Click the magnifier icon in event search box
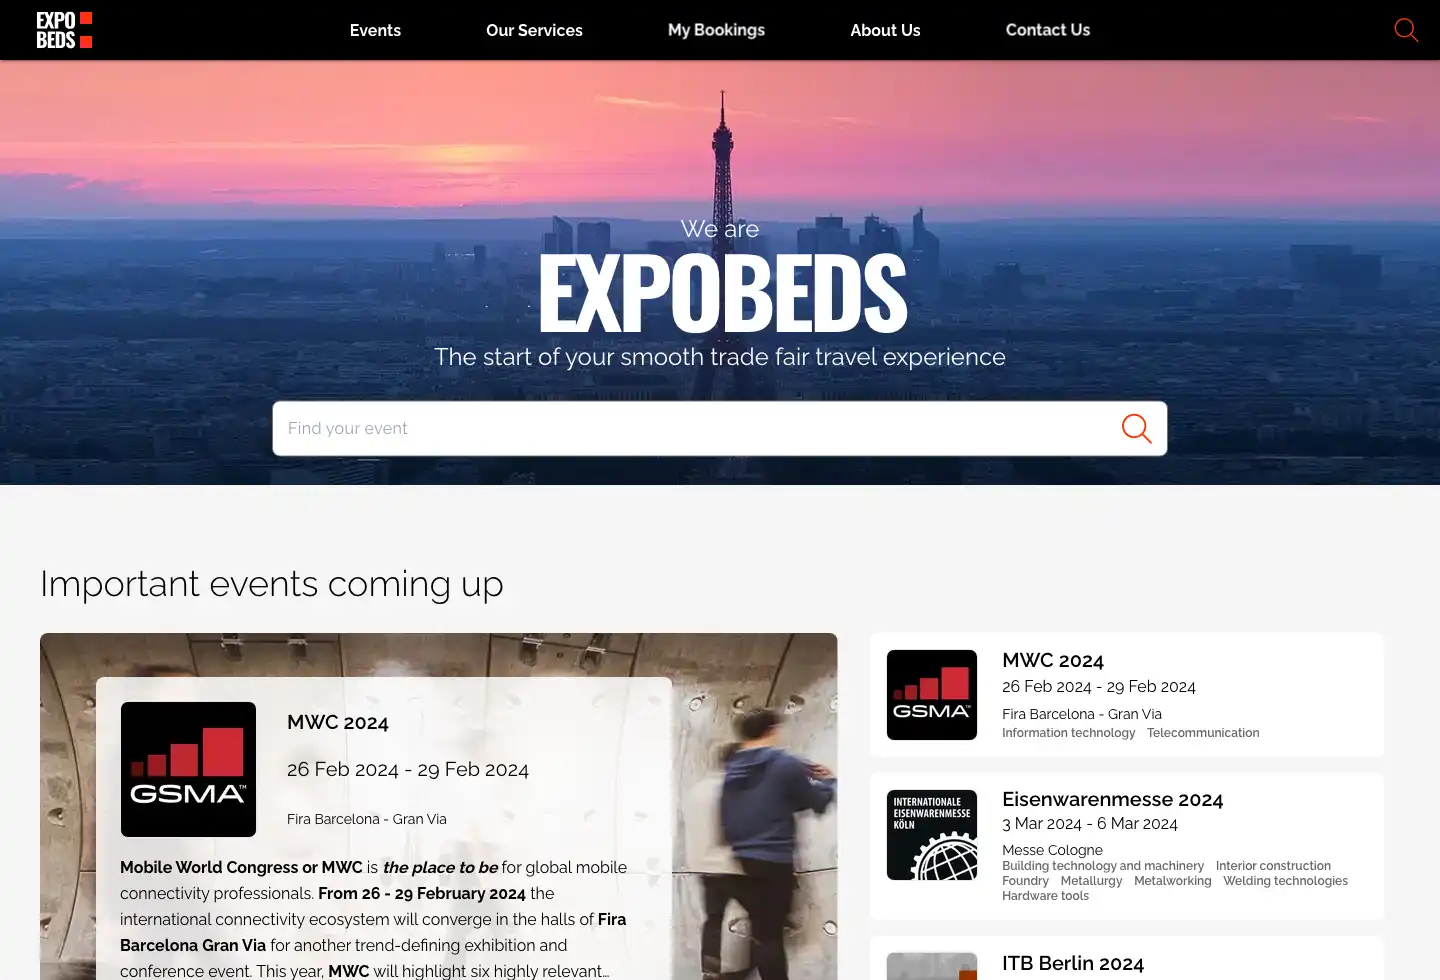Screen dimensions: 1440x980 (x=1136, y=429)
